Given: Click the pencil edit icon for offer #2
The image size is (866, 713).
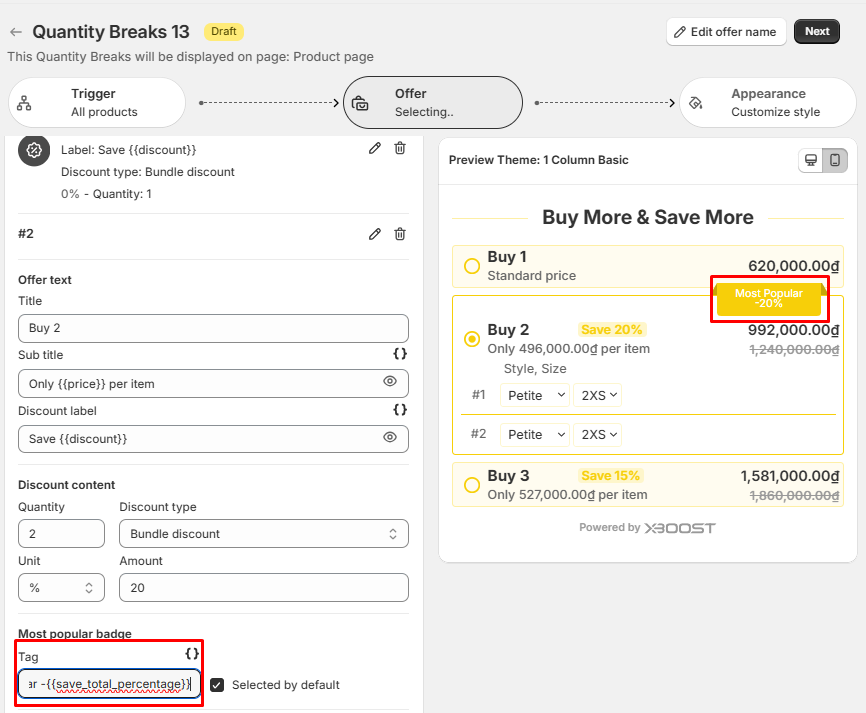Looking at the screenshot, I should [375, 234].
